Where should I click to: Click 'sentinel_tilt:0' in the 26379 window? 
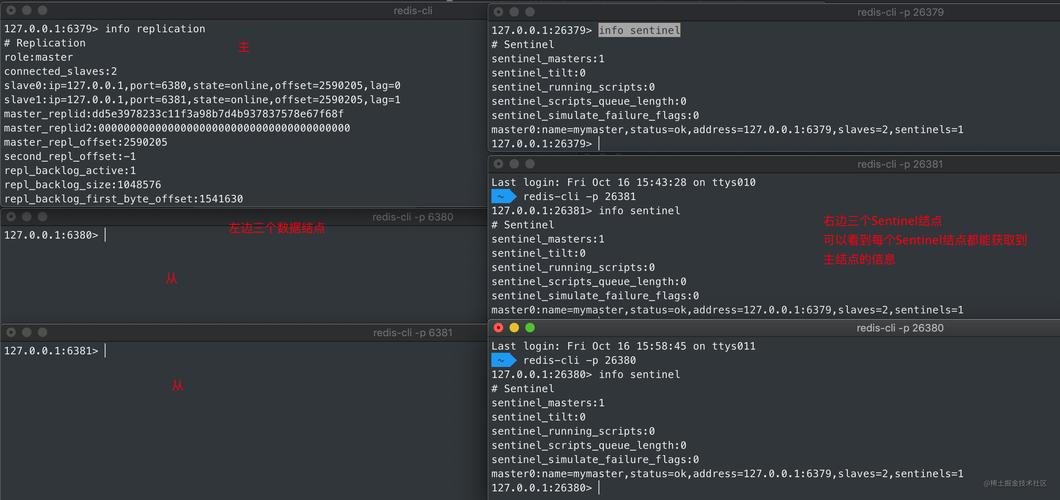pyautogui.click(x=538, y=73)
